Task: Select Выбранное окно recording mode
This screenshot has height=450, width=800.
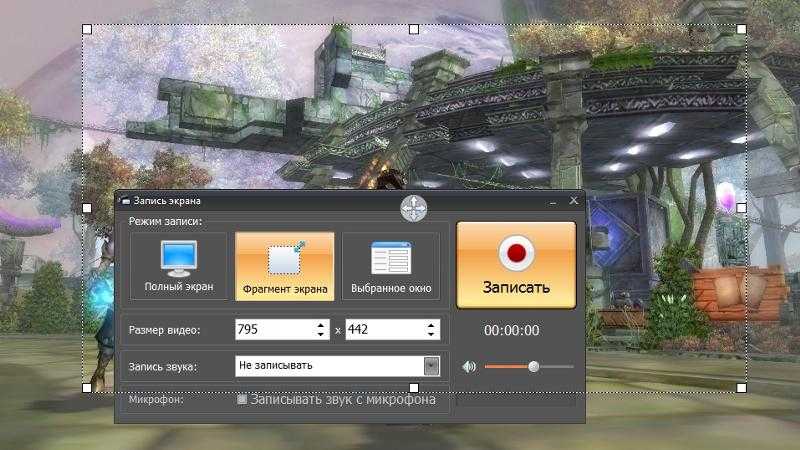Action: (391, 266)
